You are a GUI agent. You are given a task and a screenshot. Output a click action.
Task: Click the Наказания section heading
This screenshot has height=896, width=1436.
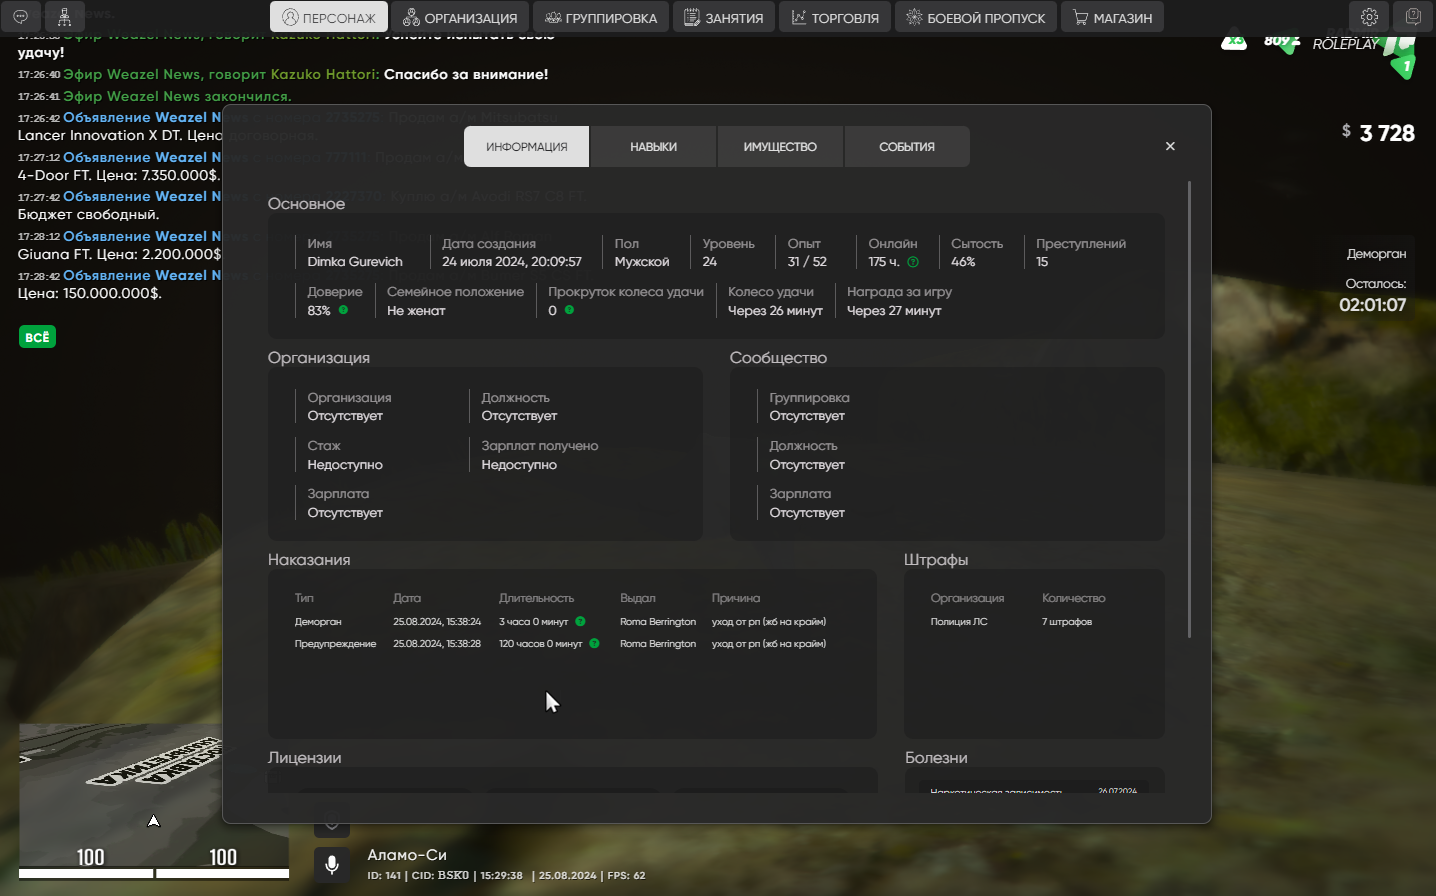click(x=309, y=560)
